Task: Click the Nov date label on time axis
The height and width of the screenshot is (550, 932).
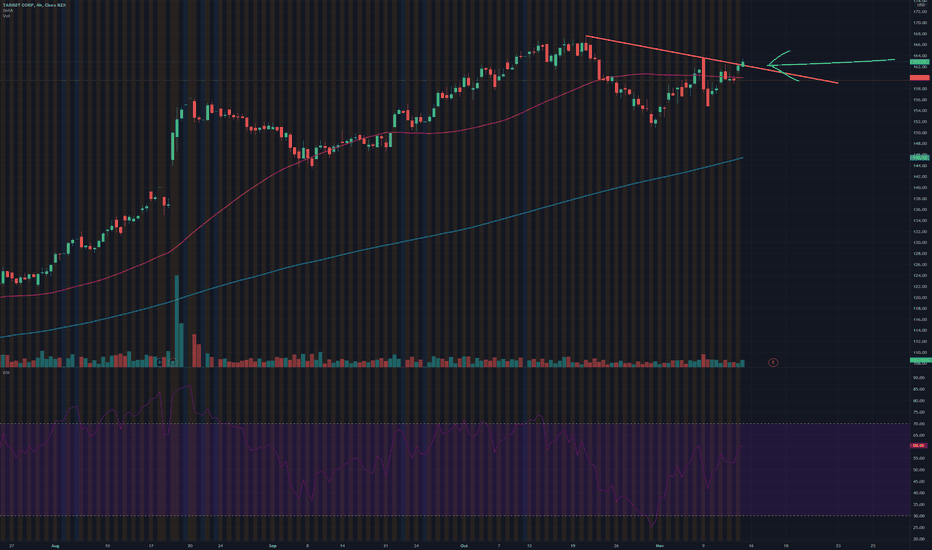Action: tap(659, 545)
